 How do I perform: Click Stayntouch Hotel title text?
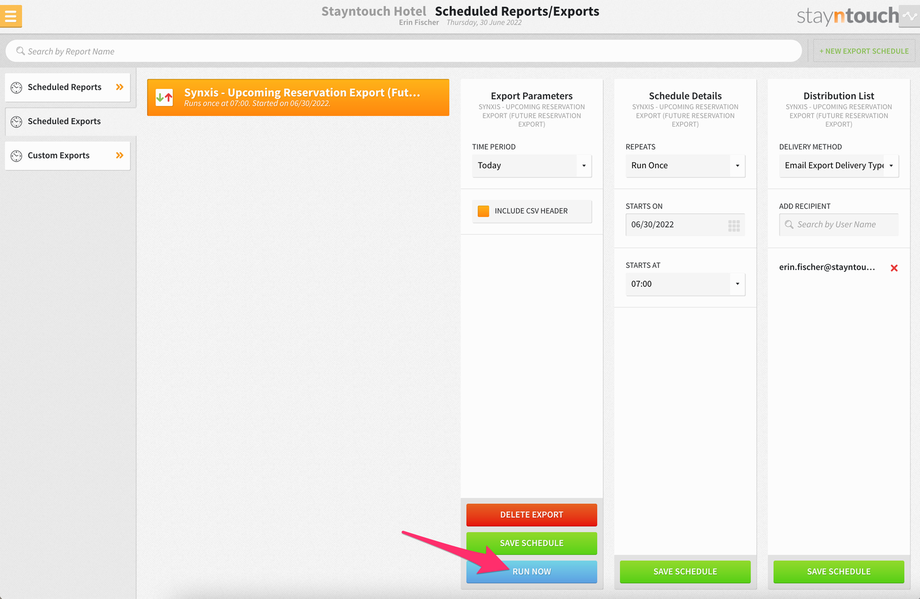(x=374, y=11)
